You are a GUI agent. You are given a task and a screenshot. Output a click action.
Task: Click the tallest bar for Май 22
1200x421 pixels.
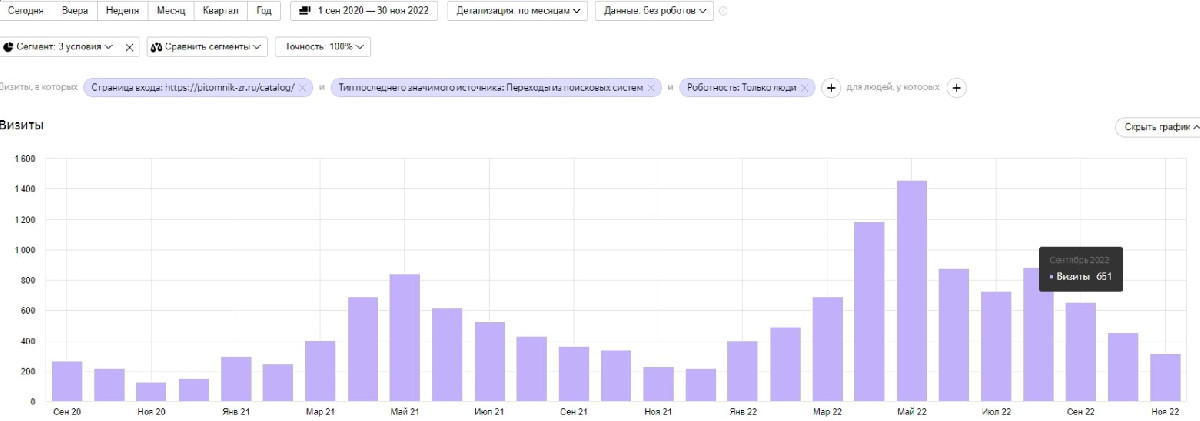[x=911, y=300]
